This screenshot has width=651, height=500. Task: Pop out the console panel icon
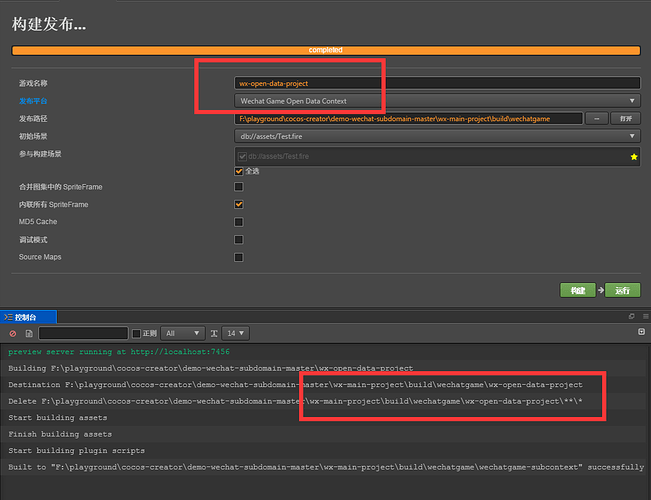[x=631, y=316]
